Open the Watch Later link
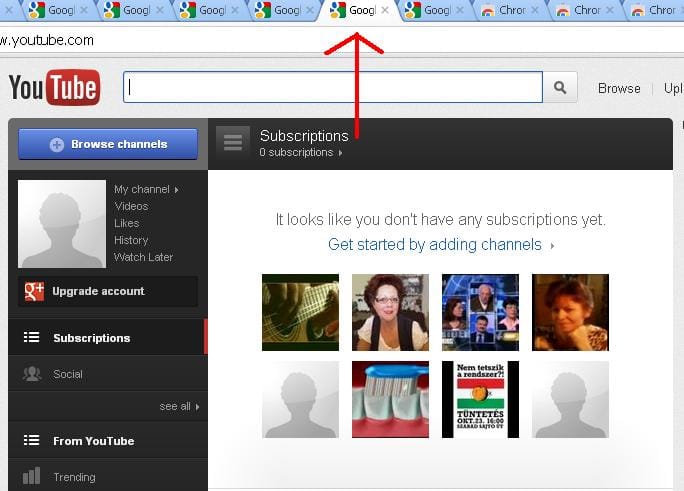The image size is (684, 491). pos(144,257)
